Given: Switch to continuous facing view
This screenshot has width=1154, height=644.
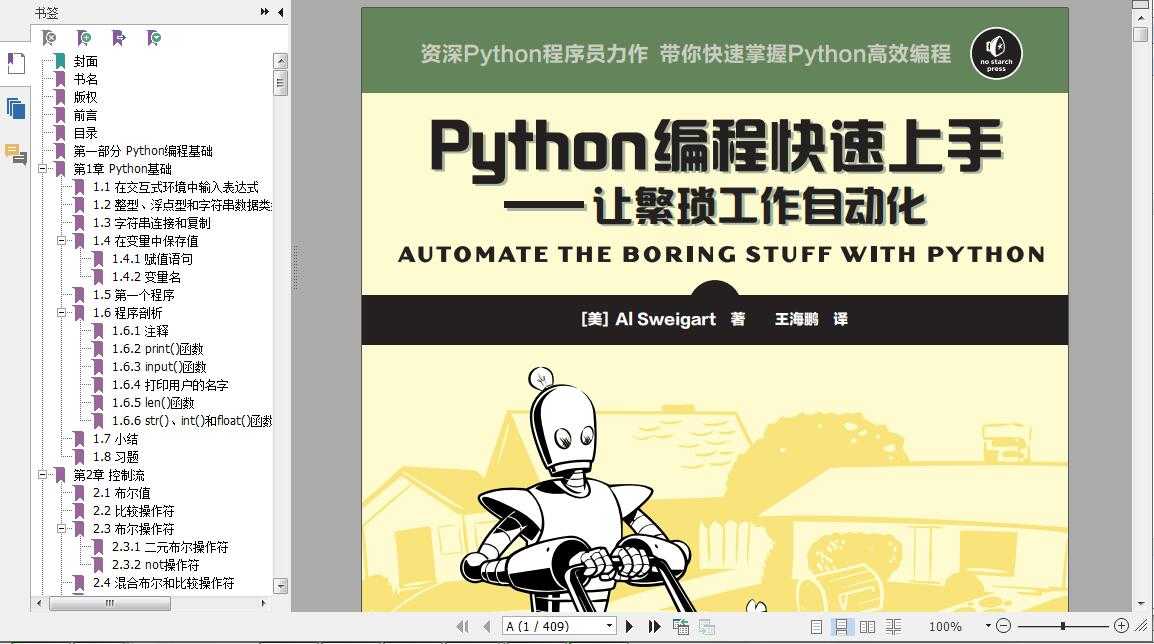Looking at the screenshot, I should 893,626.
